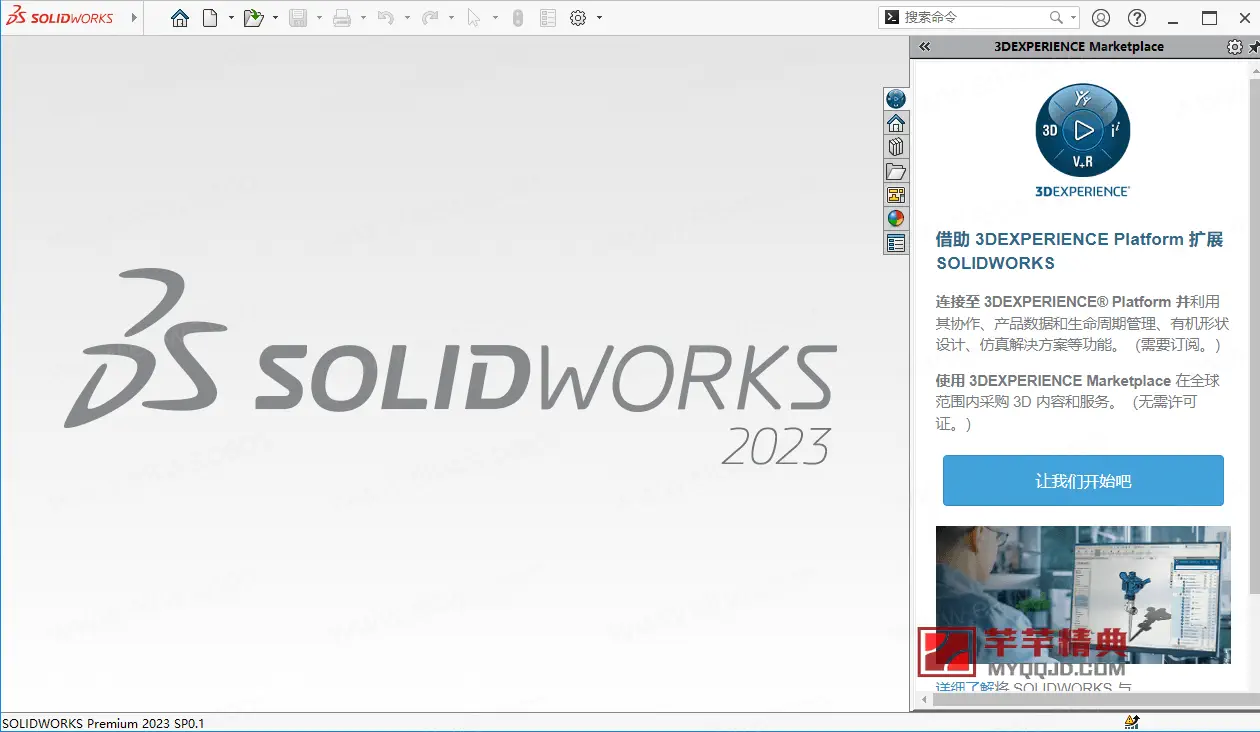
Task: Click the magnifying glass search icon
Action: tap(1057, 17)
